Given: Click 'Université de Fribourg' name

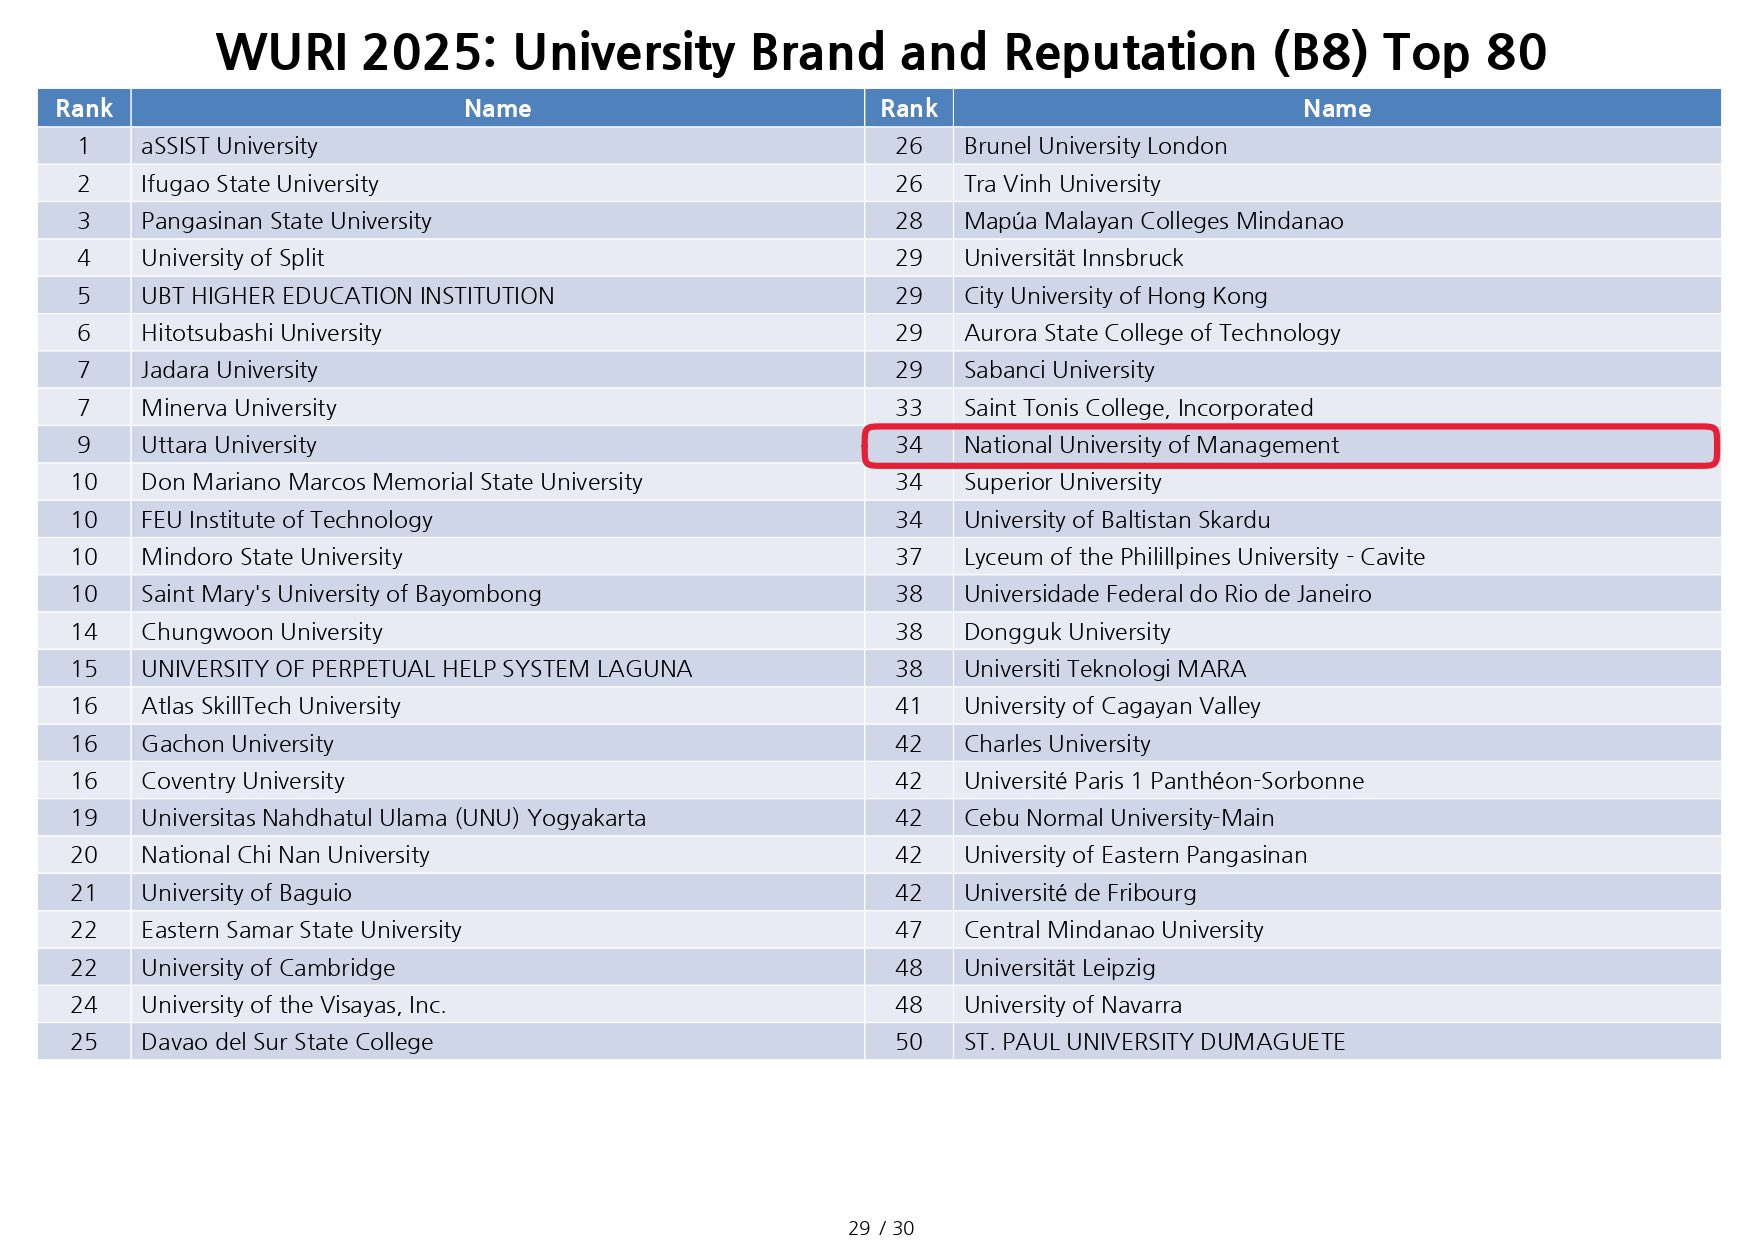Looking at the screenshot, I should pyautogui.click(x=1080, y=893).
